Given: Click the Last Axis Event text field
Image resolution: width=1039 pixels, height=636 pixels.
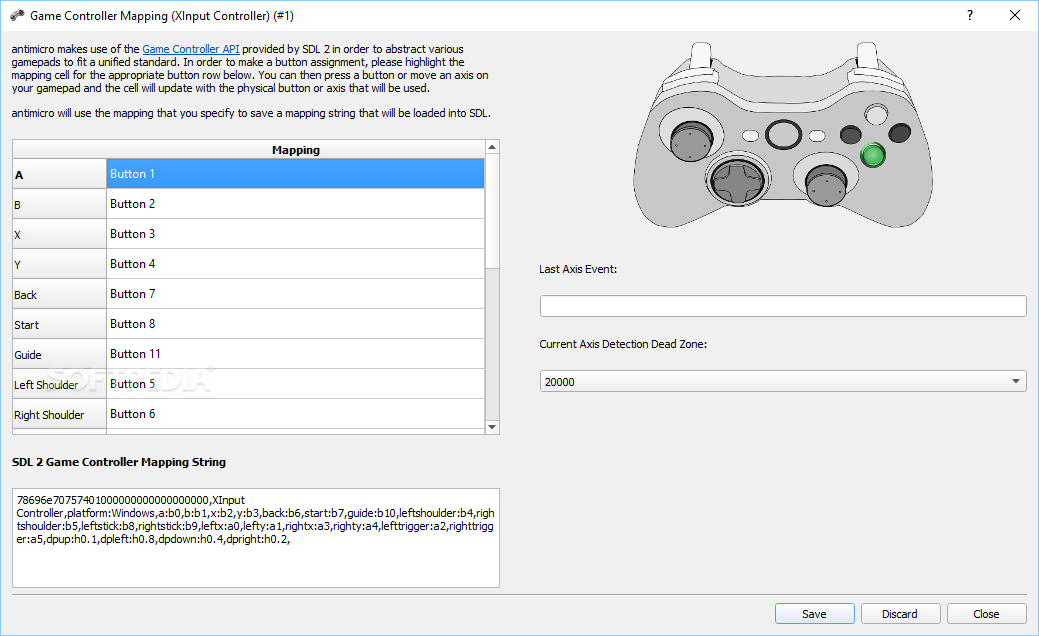Looking at the screenshot, I should (x=783, y=306).
